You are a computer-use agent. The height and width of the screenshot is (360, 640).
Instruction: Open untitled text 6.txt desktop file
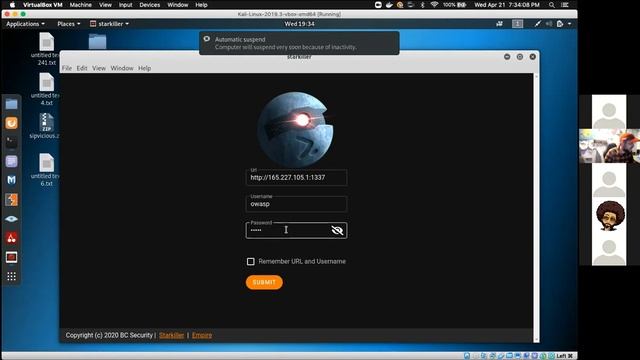(x=46, y=170)
